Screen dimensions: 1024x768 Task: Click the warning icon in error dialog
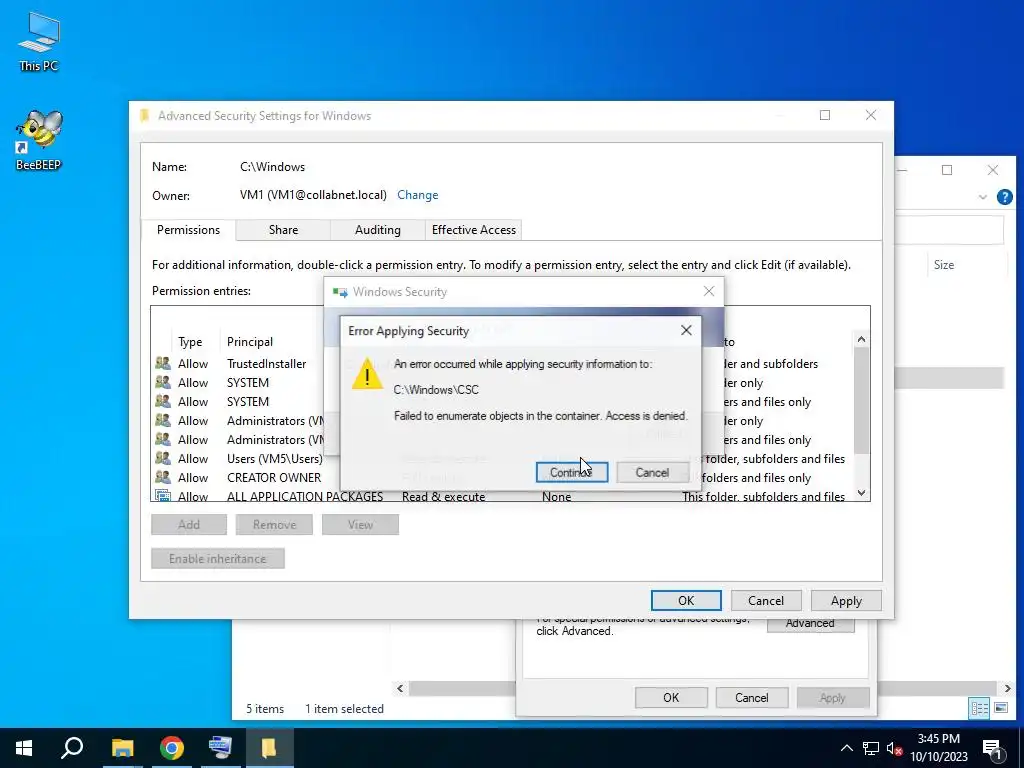tap(367, 374)
